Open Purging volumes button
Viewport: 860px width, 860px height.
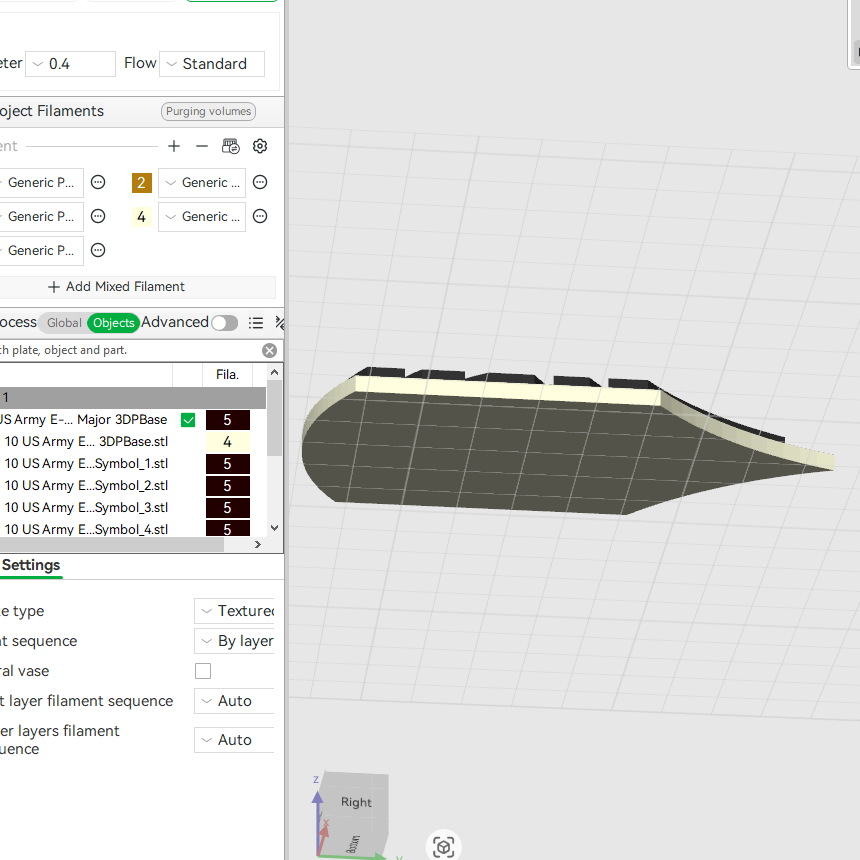[x=208, y=111]
